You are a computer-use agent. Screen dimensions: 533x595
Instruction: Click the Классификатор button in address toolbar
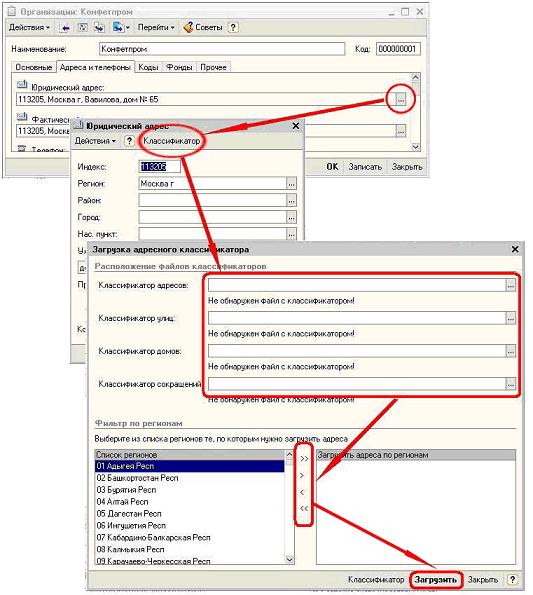(x=171, y=141)
